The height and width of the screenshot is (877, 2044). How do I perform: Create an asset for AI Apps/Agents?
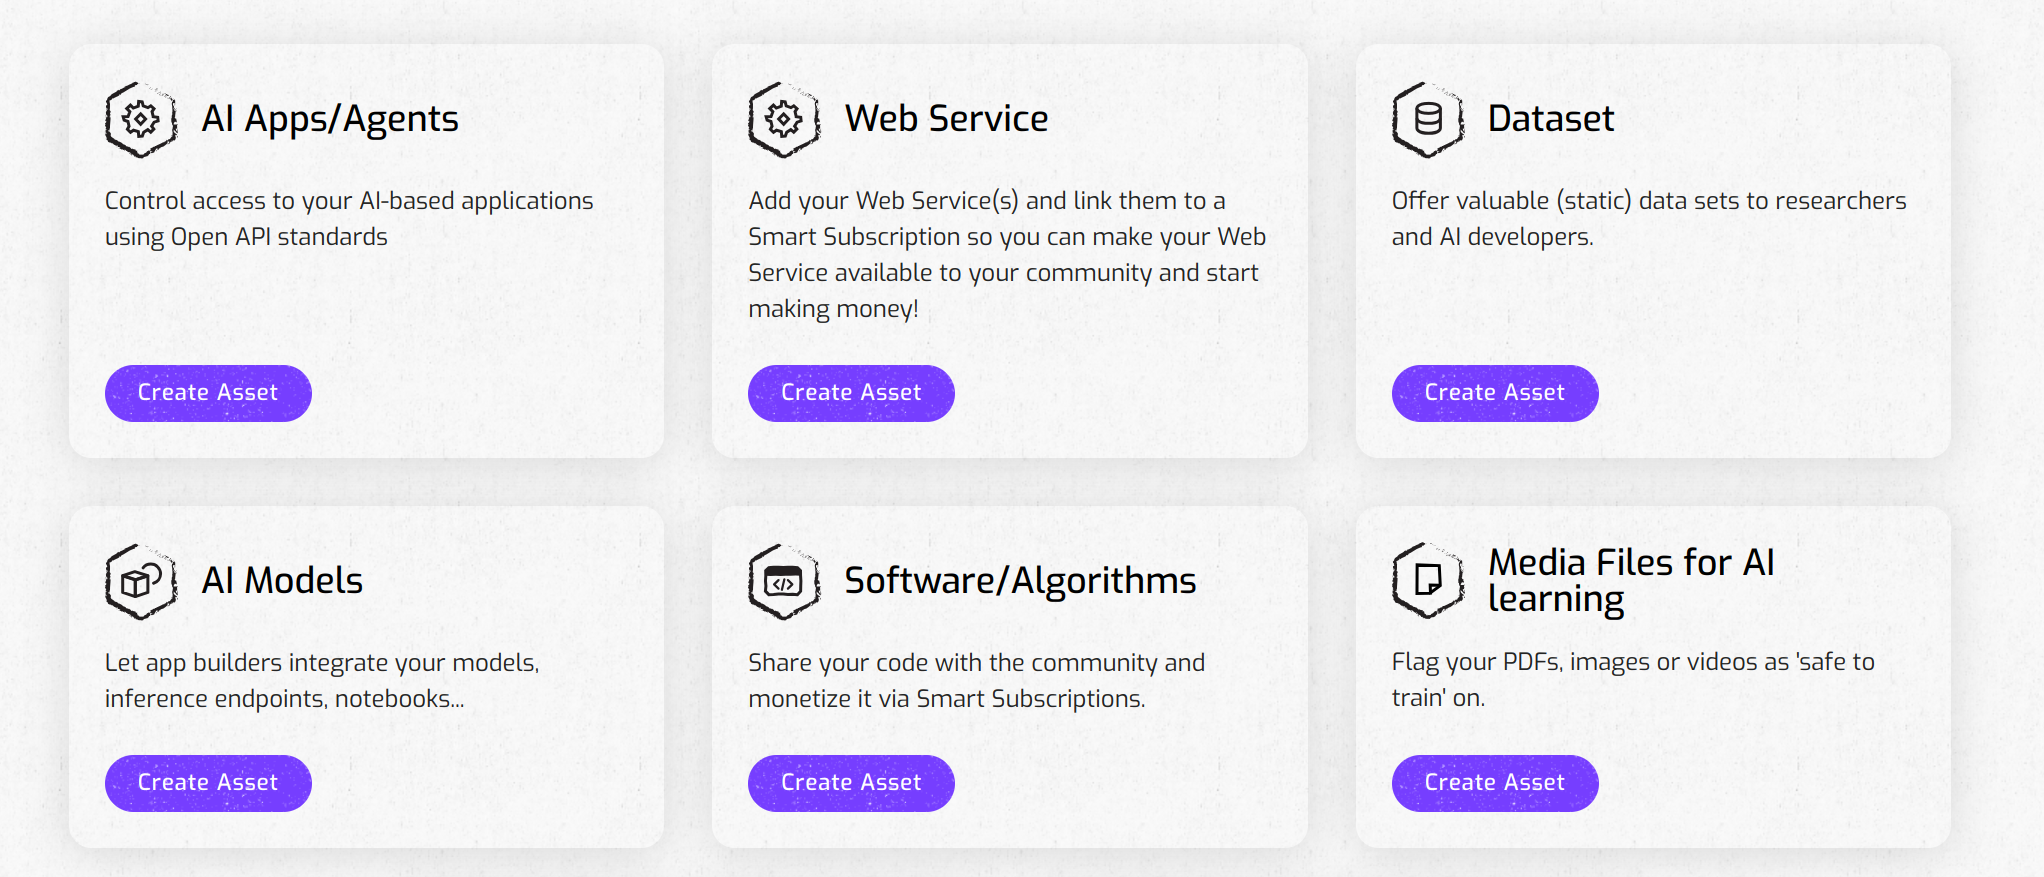pos(208,393)
